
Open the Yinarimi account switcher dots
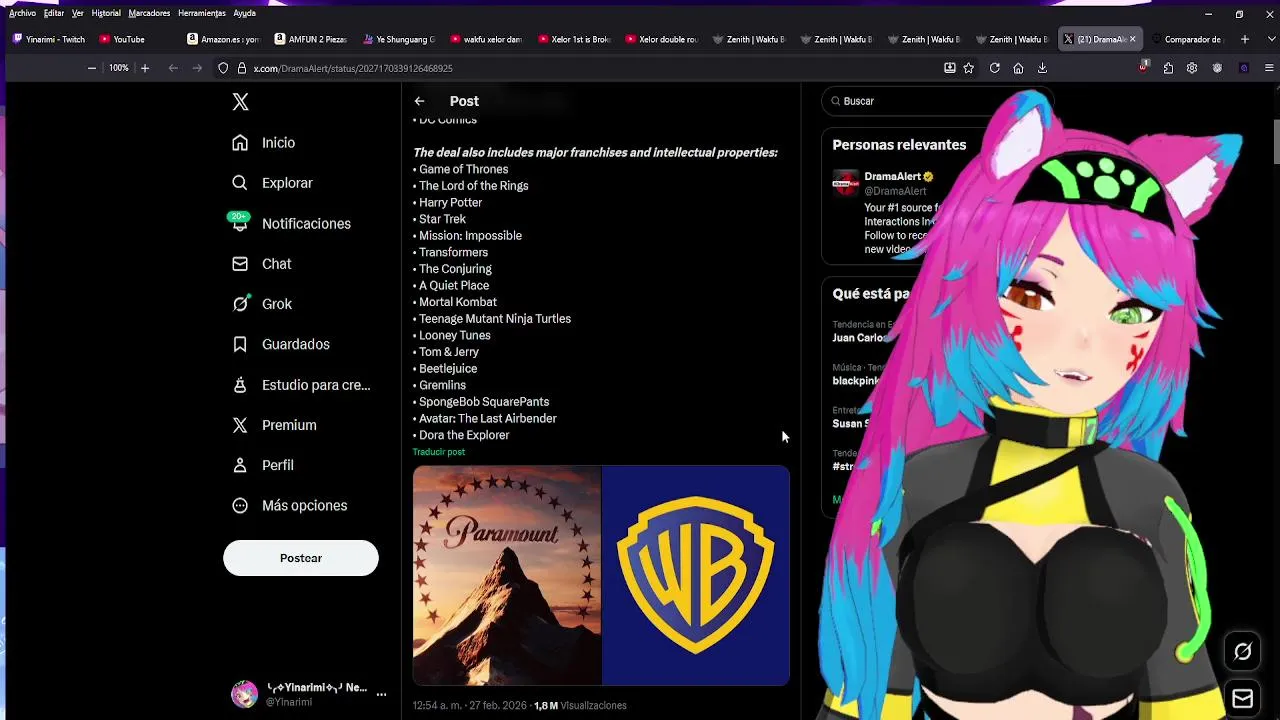381,694
